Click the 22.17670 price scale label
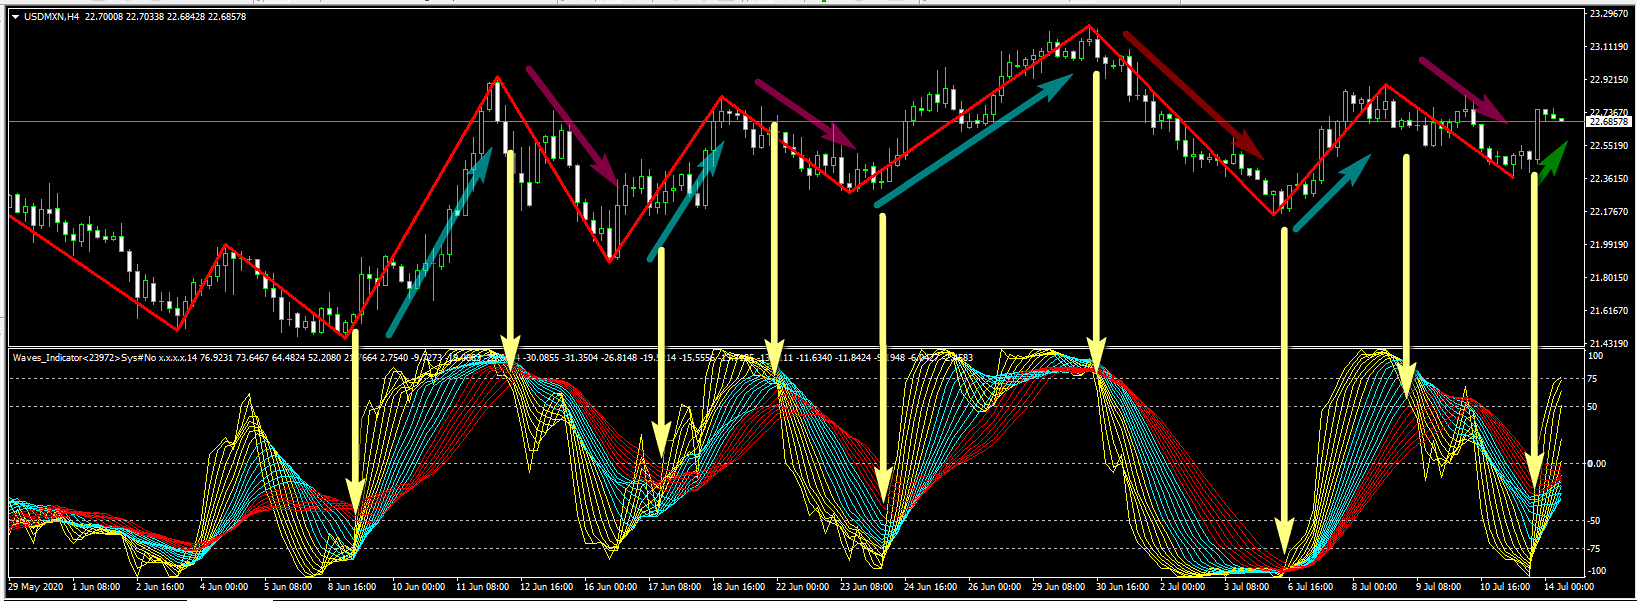 coord(1609,212)
